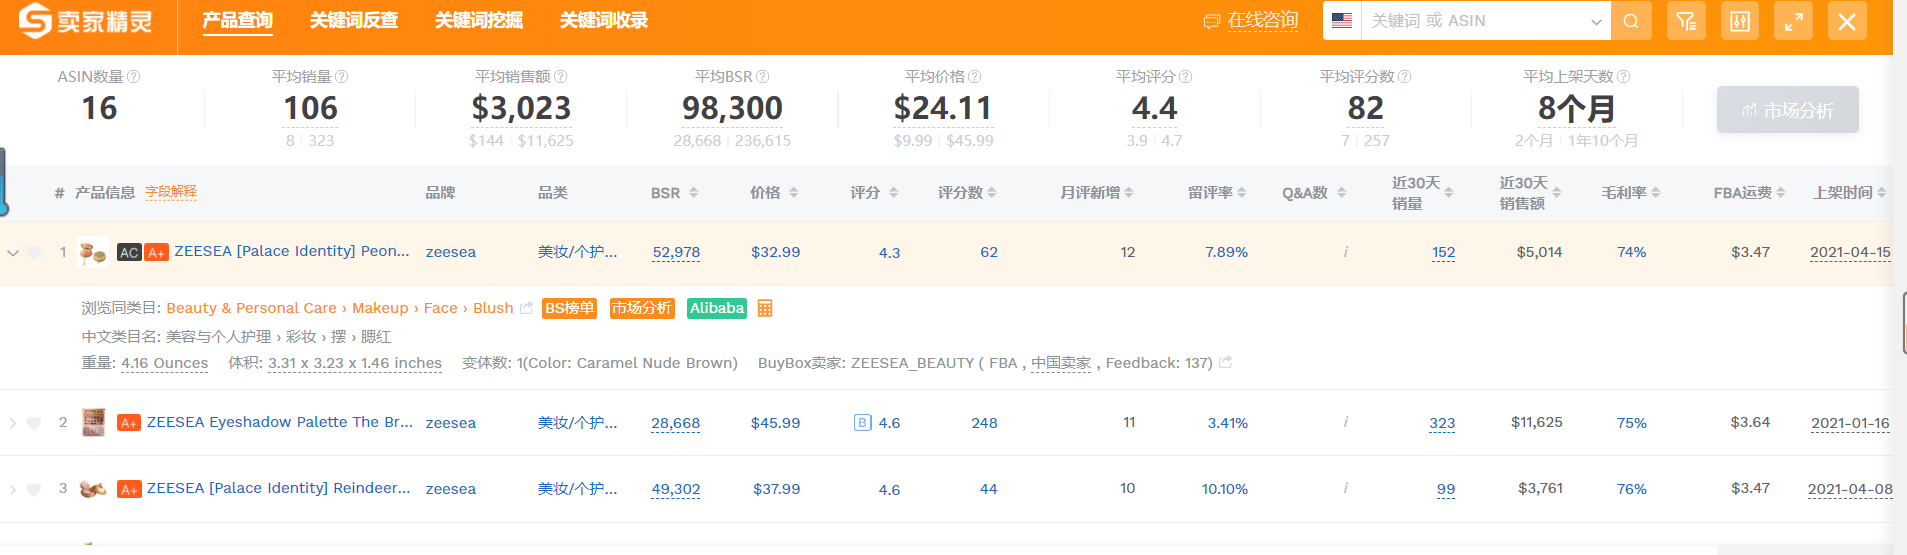
Task: Click the 关键词 或 ASIN search field
Action: coord(1475,21)
